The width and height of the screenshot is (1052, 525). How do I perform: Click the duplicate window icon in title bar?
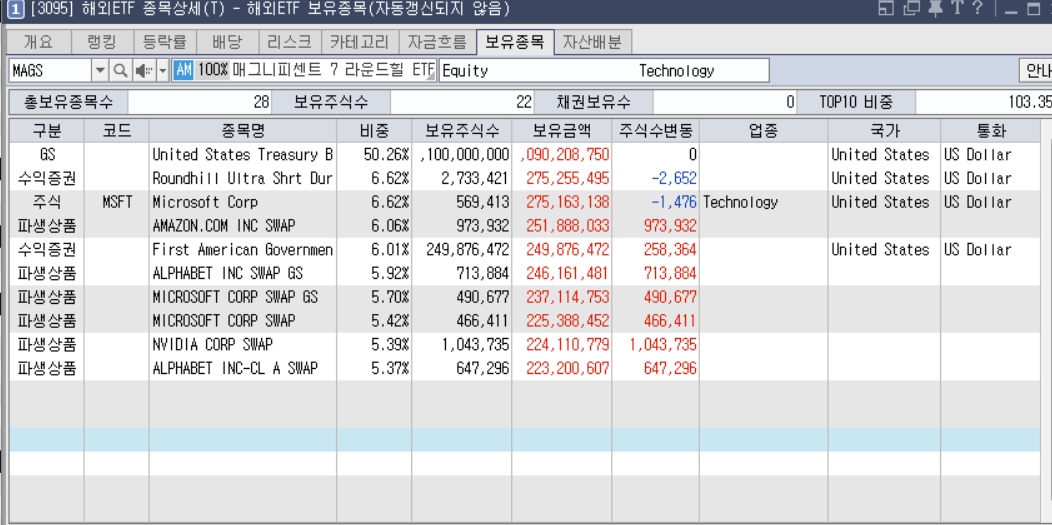pos(911,9)
